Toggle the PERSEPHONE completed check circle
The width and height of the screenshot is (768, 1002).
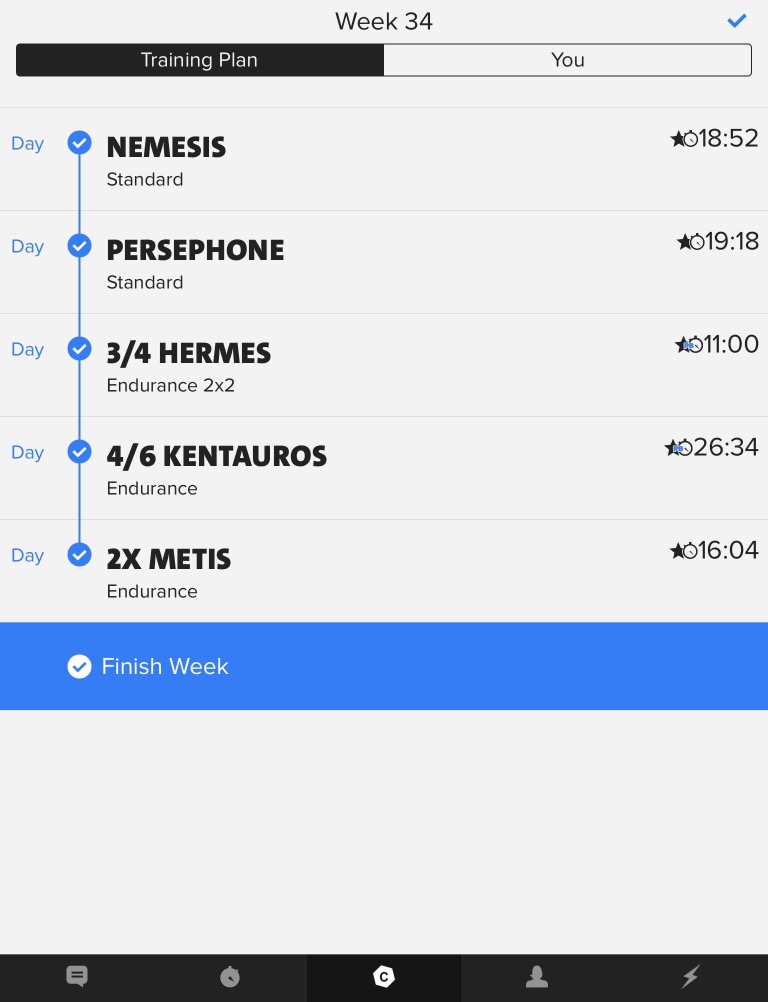point(79,246)
